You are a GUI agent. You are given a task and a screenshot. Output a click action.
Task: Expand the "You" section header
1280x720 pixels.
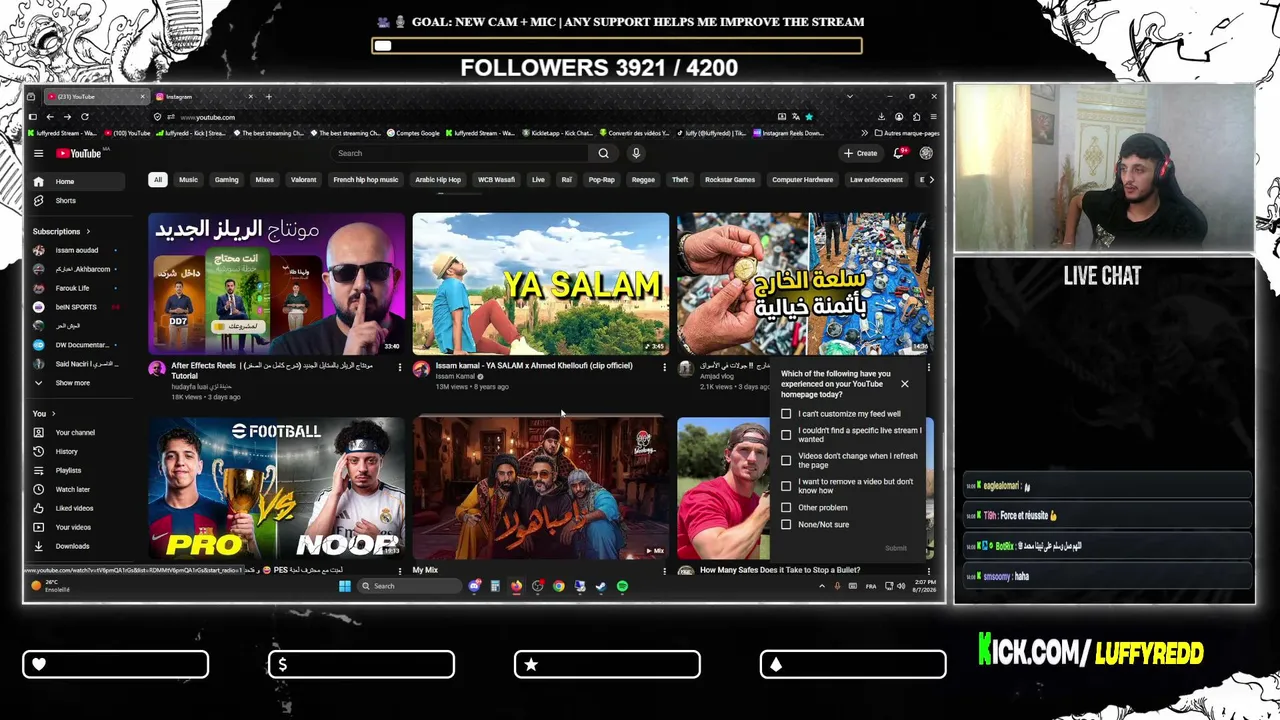point(44,413)
